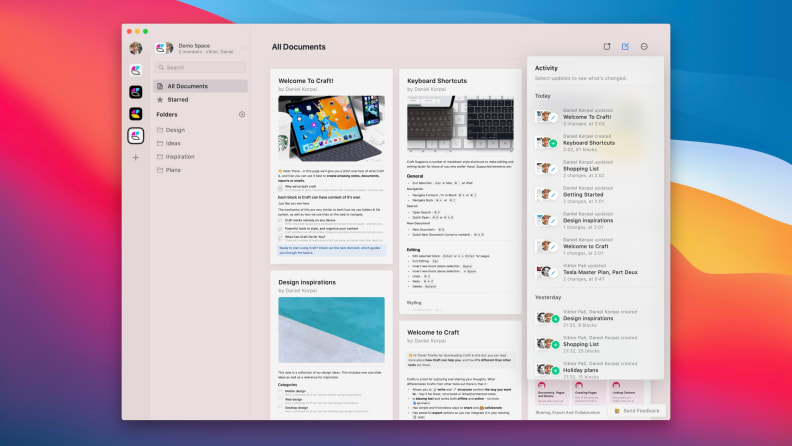Select Shopping List created entry under Yesterday
792x446 pixels.
click(x=594, y=344)
